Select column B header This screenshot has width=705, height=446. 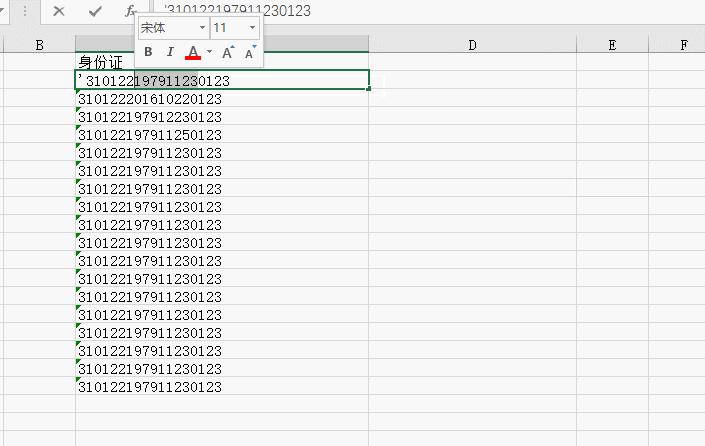(x=38, y=44)
